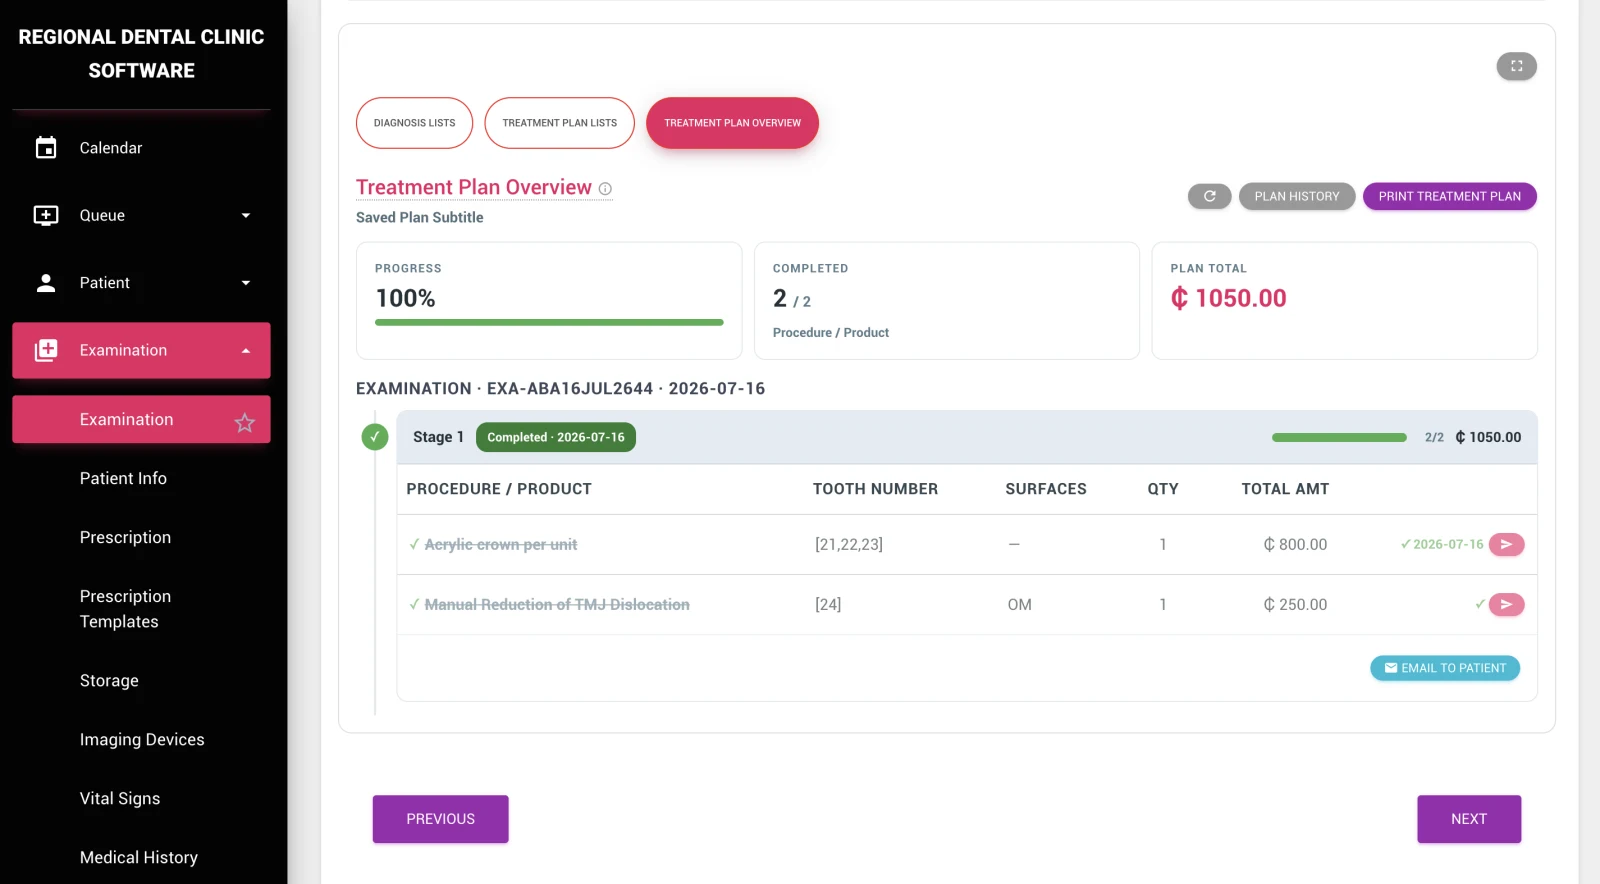Click the Previous button
Image resolution: width=1600 pixels, height=884 pixels.
tap(440, 819)
